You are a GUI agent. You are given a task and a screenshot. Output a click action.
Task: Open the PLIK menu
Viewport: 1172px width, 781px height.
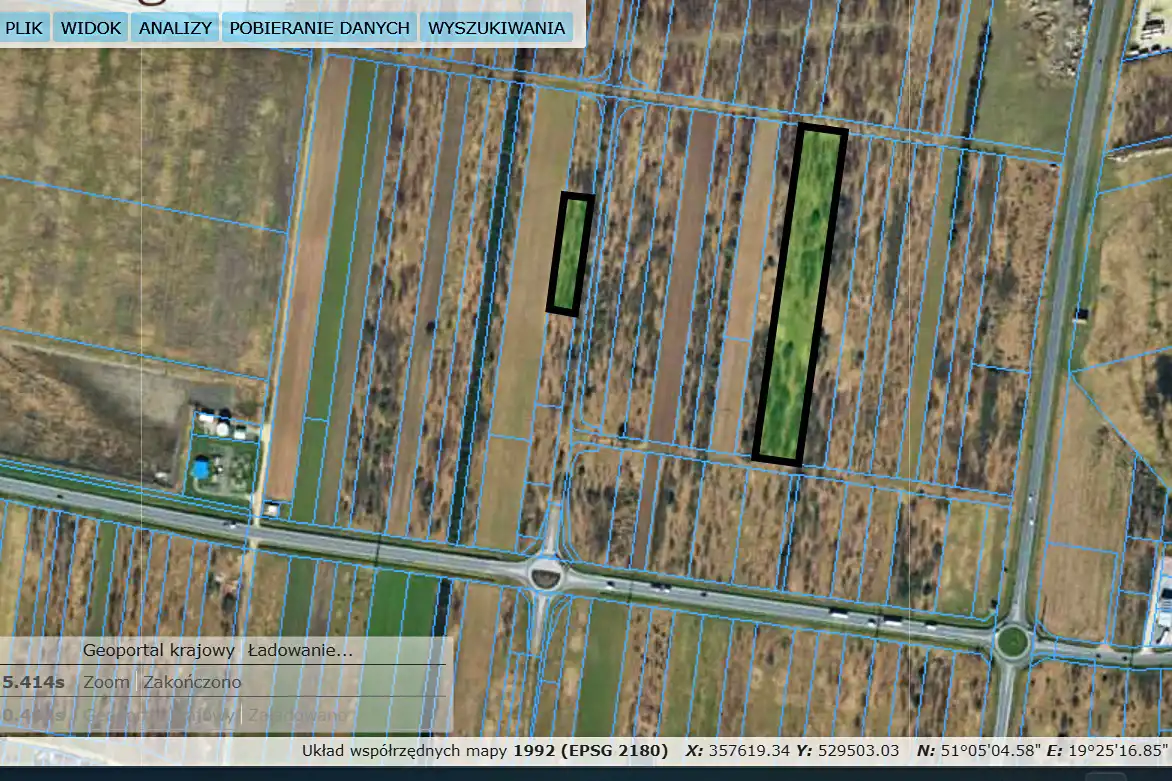24,28
